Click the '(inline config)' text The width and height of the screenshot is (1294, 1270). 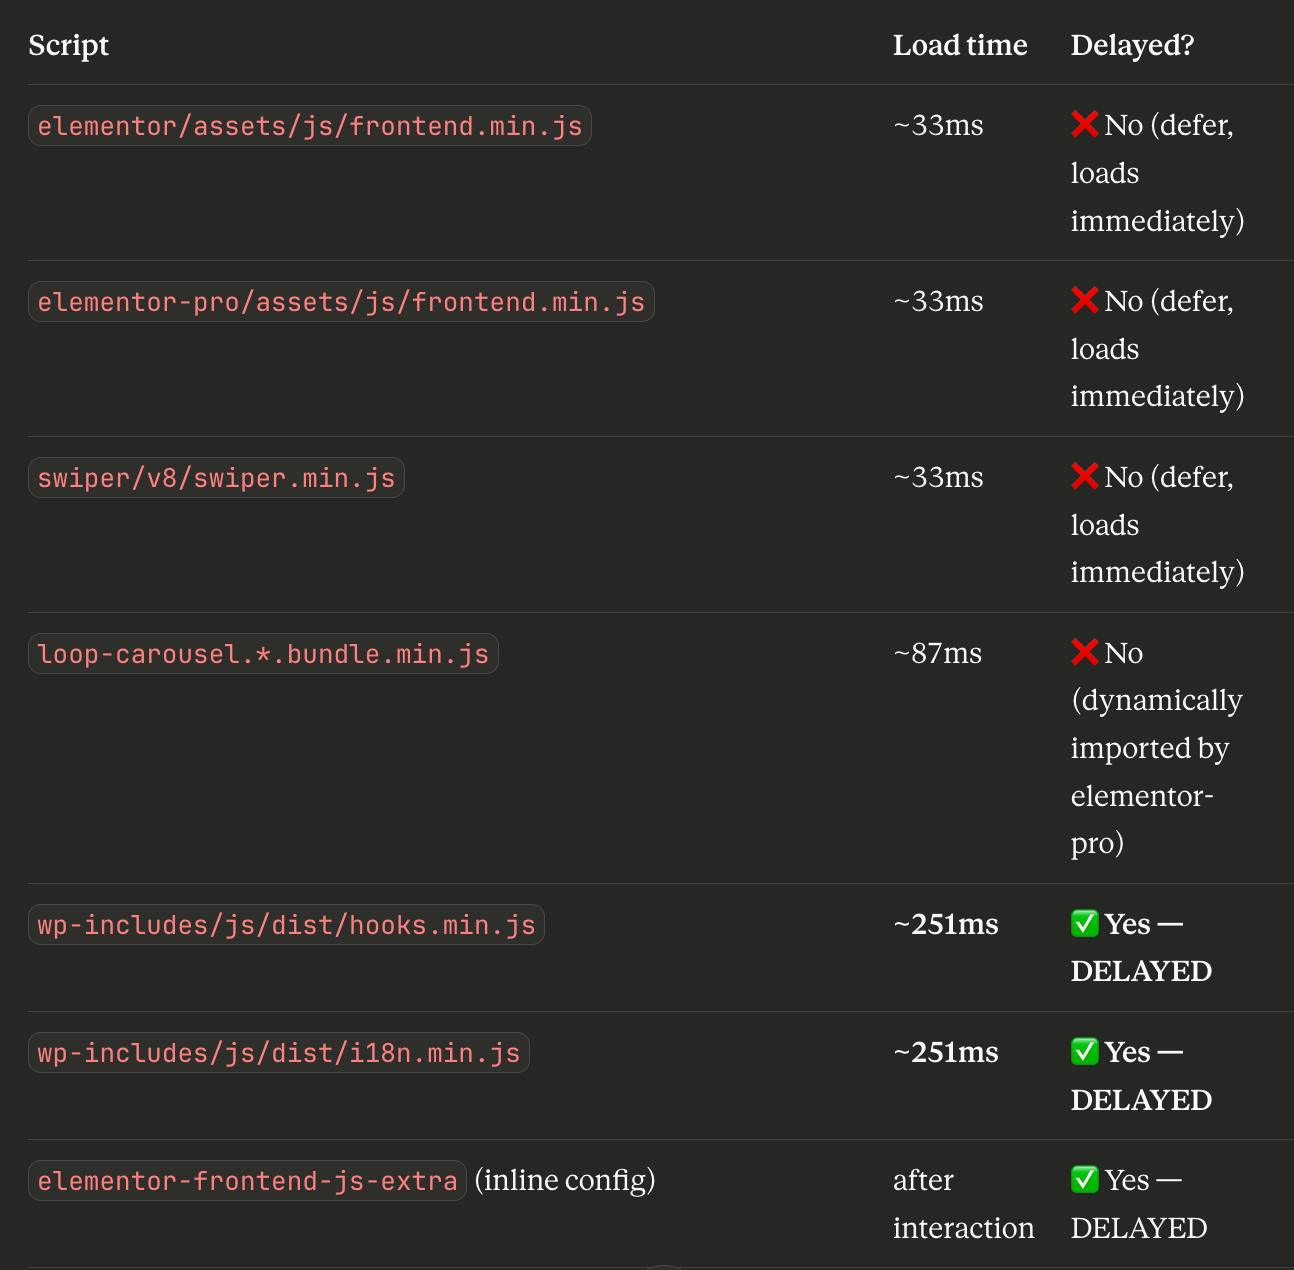(565, 1181)
